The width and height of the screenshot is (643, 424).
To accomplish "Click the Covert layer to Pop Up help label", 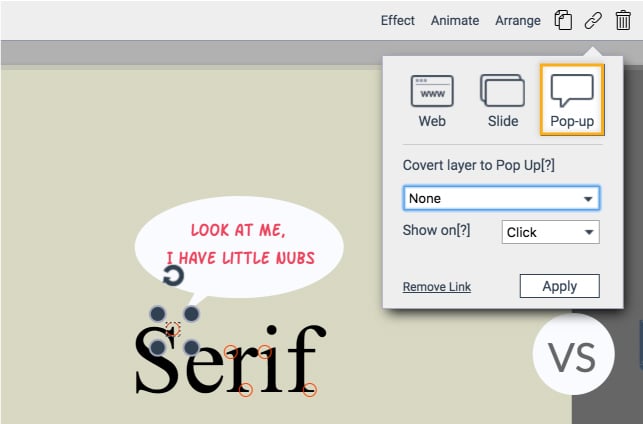I will point(479,165).
